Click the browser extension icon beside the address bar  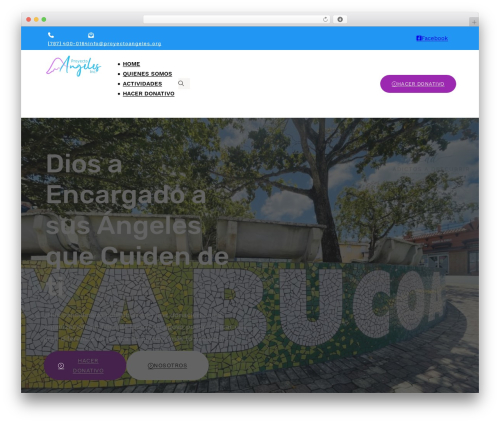tap(340, 20)
